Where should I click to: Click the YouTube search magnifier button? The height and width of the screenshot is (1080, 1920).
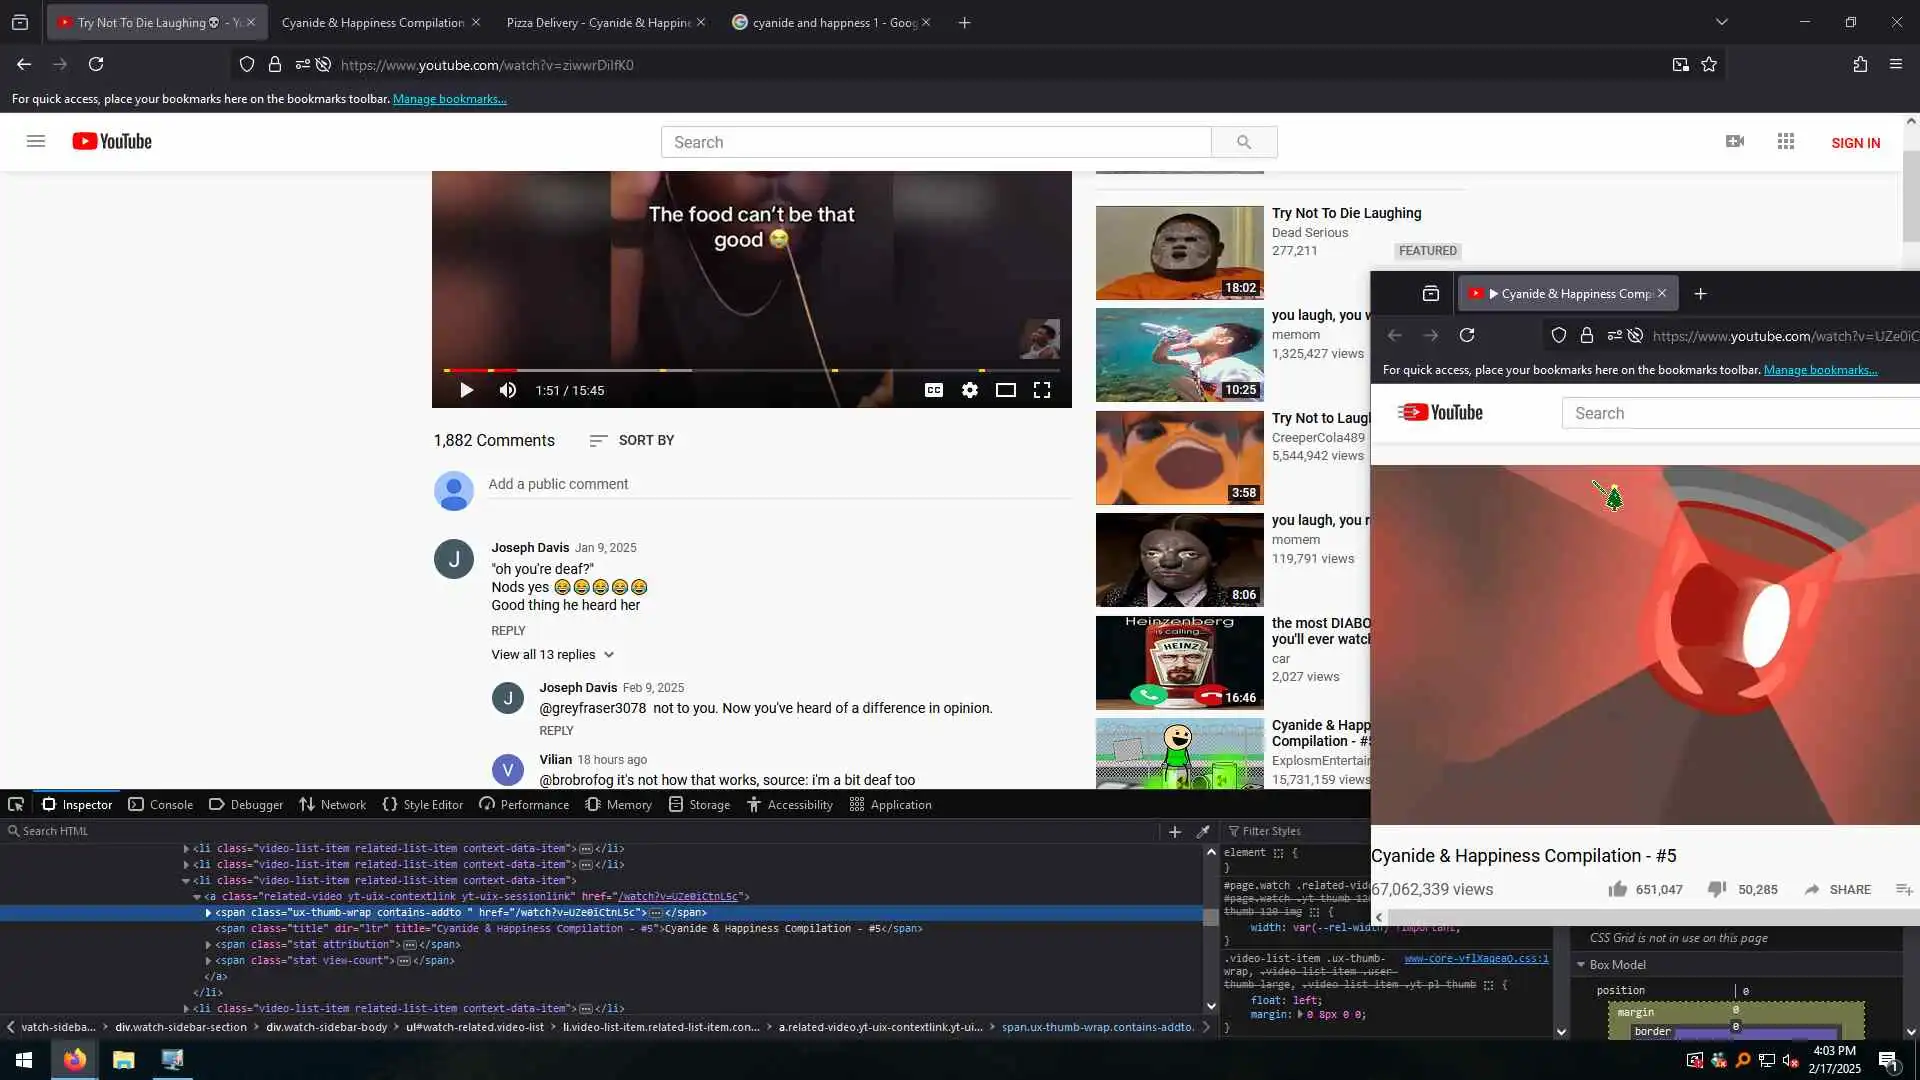point(1243,142)
